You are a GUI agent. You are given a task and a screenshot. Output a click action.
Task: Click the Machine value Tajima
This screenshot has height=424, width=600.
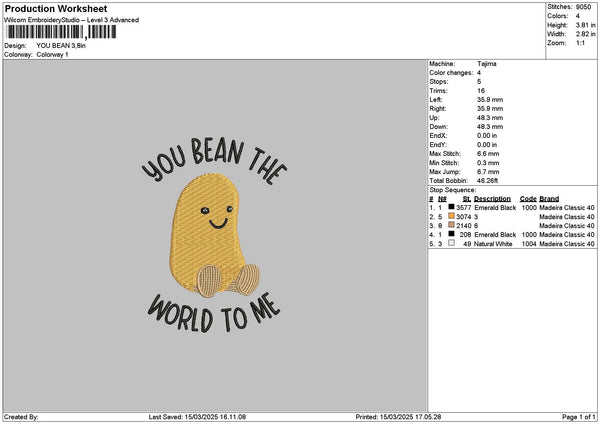(487, 63)
